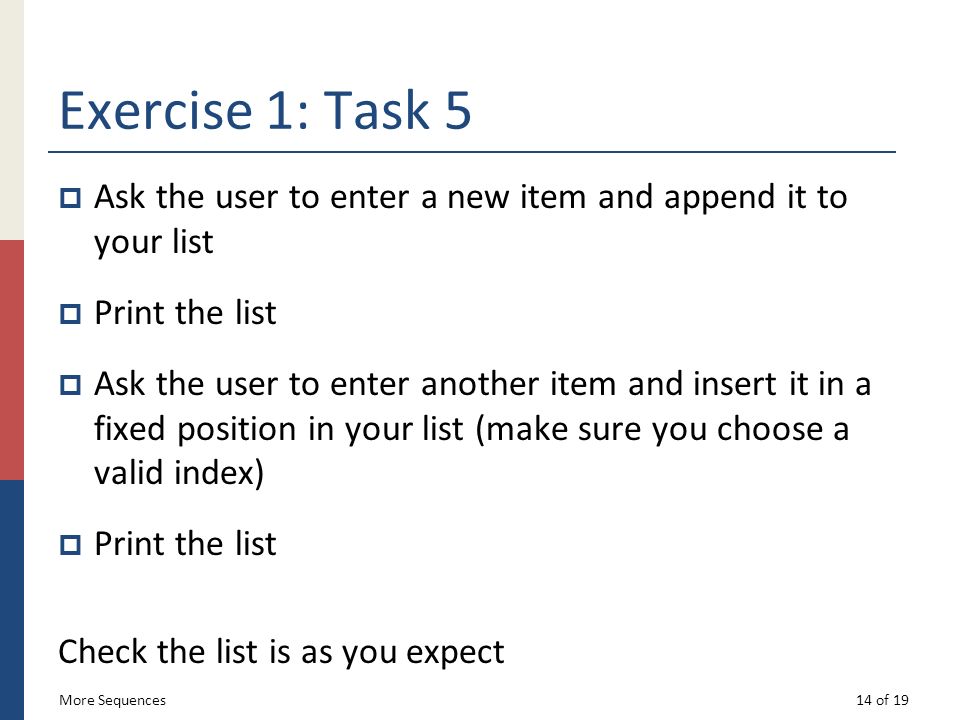Screen dimensions: 960x720
Task: Click 'Check the list is as you expect'
Action: [x=281, y=652]
